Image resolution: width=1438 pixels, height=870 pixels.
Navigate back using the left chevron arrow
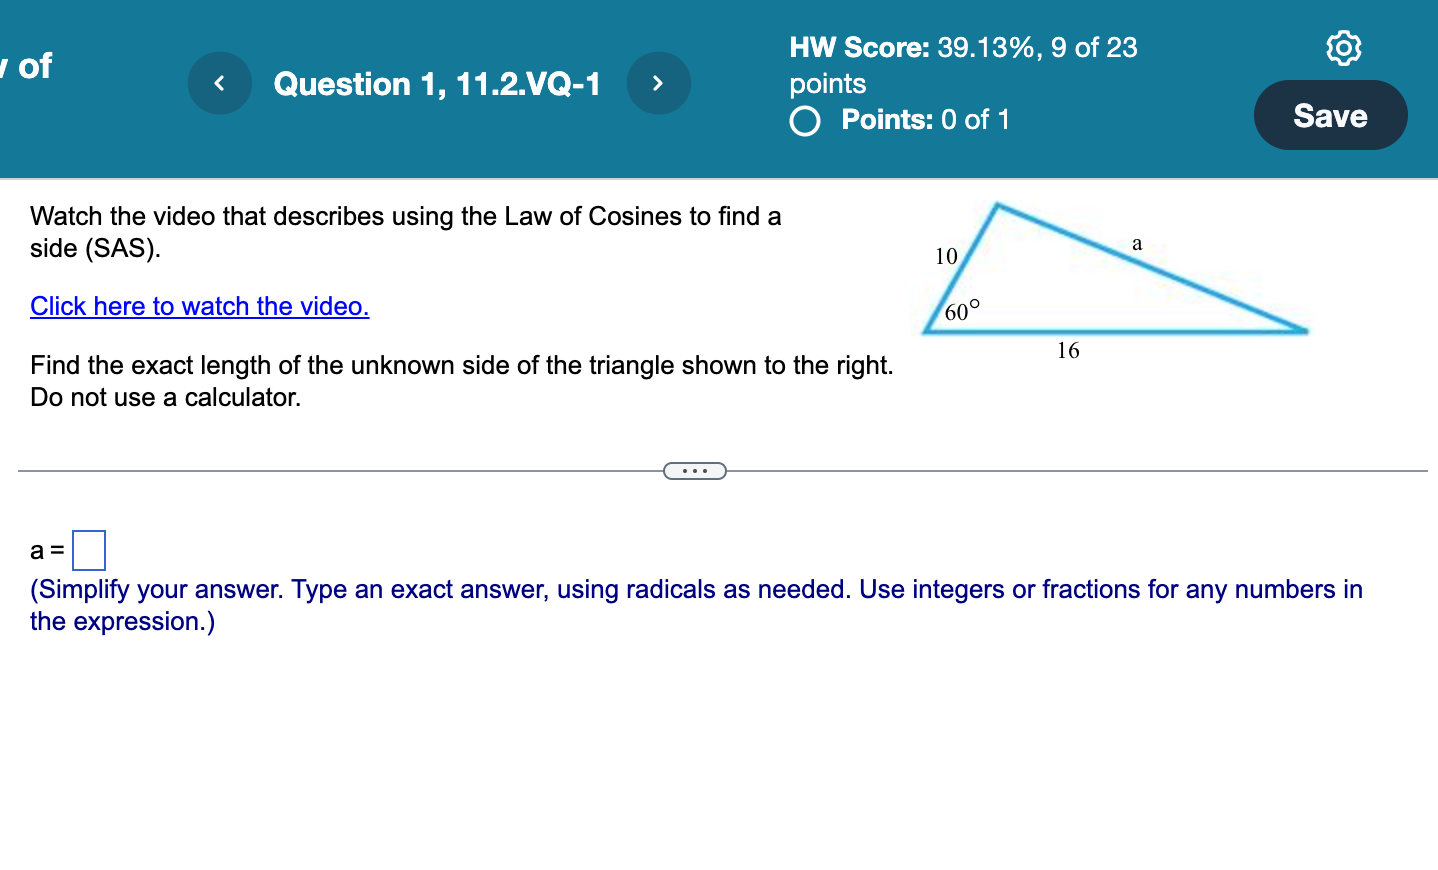point(219,83)
